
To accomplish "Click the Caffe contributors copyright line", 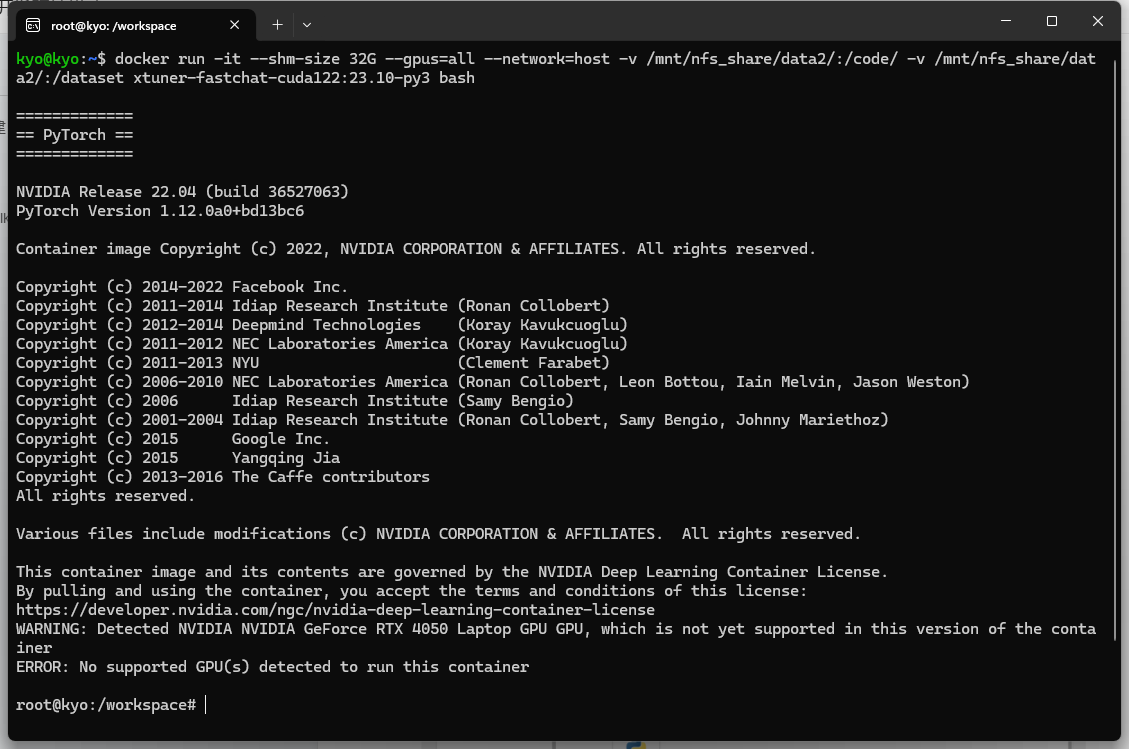I will coord(222,477).
